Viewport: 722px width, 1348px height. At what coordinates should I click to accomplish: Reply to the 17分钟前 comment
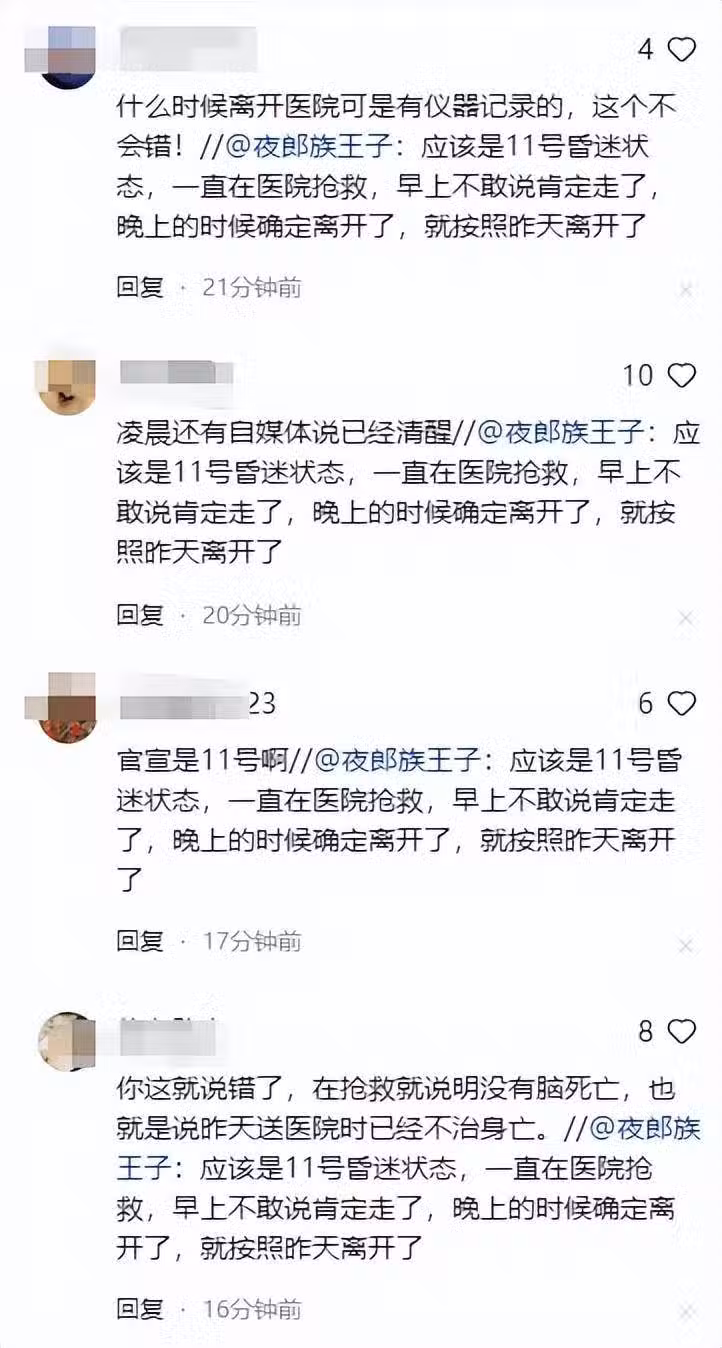(x=140, y=941)
